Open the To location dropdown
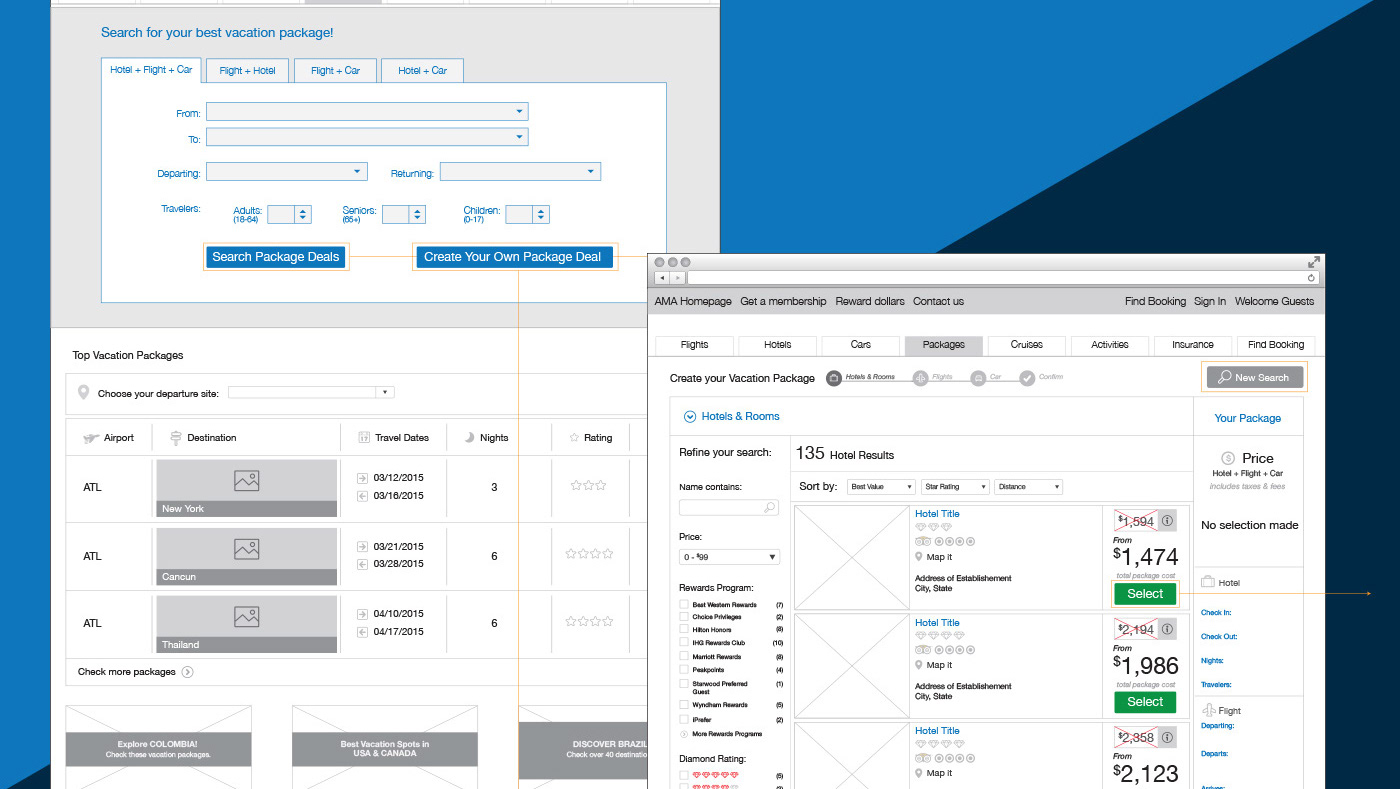This screenshot has width=1400, height=789. (367, 137)
